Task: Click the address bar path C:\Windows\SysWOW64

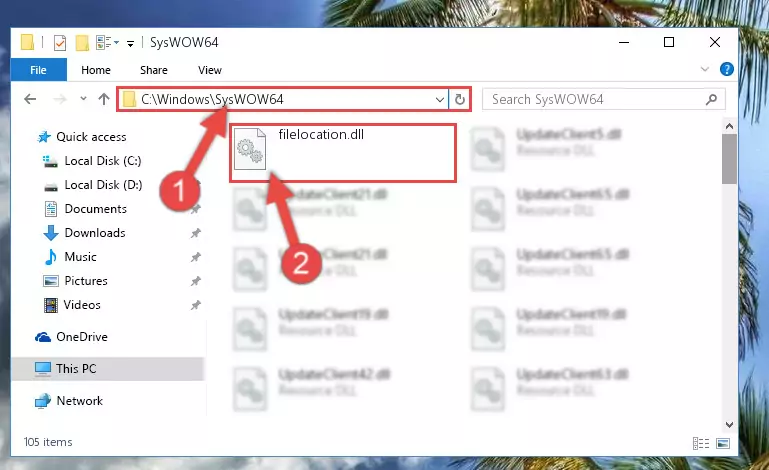Action: 212,100
